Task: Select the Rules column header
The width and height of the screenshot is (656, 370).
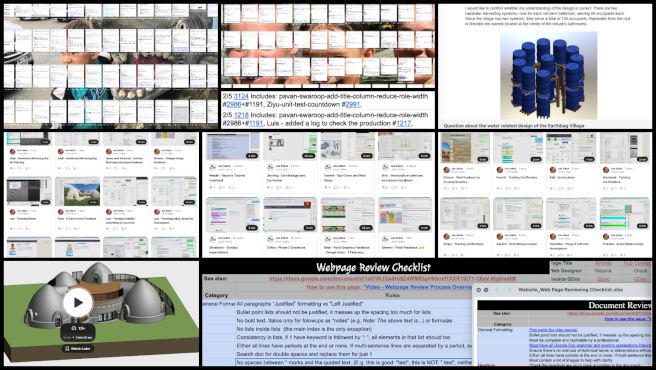Action: pyautogui.click(x=392, y=295)
